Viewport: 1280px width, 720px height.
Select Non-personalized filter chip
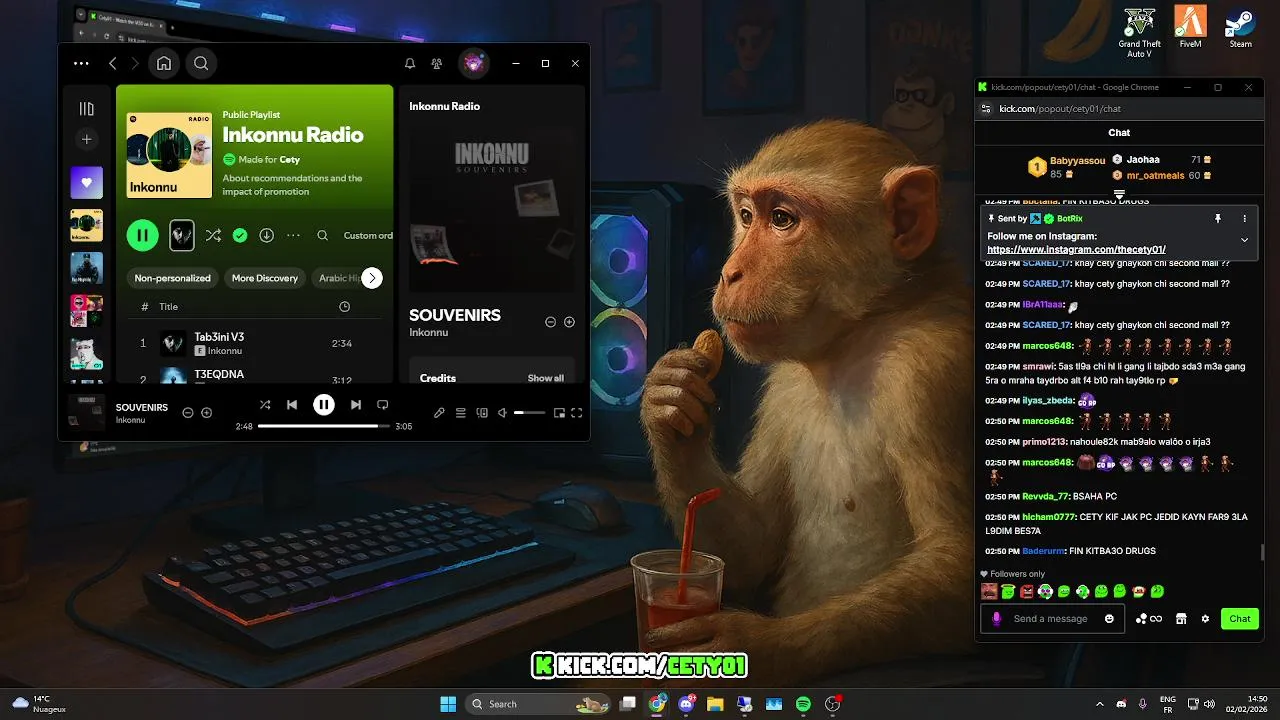coord(172,278)
